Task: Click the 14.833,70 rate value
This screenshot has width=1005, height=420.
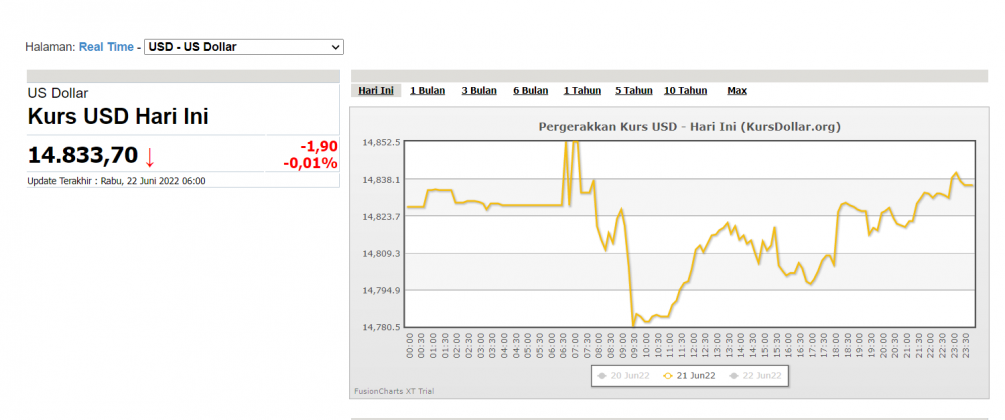Action: click(82, 156)
